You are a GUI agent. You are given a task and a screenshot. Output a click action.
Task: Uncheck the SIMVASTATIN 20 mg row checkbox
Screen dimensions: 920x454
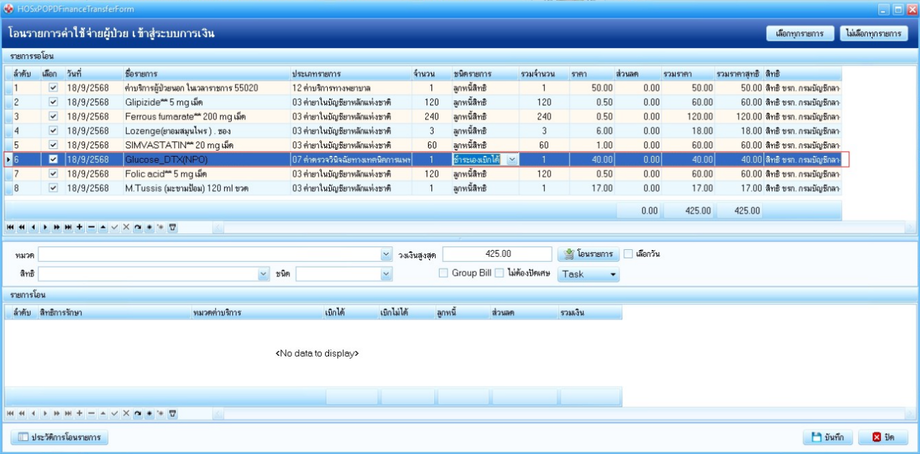tap(53, 145)
